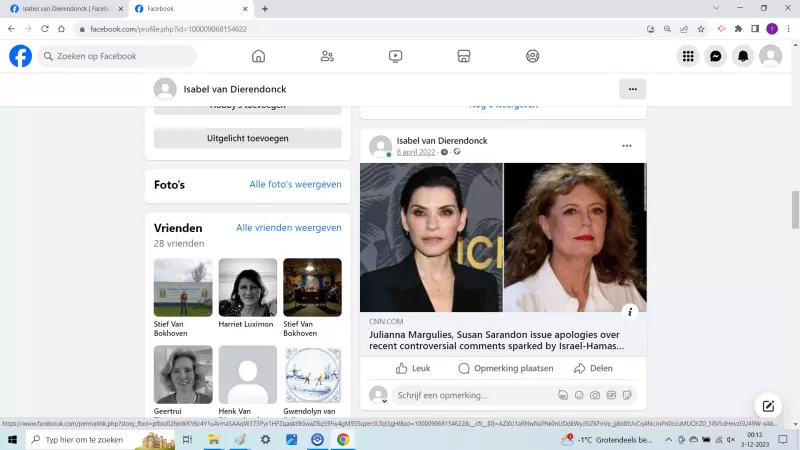Click the article info icon on image

pos(630,311)
